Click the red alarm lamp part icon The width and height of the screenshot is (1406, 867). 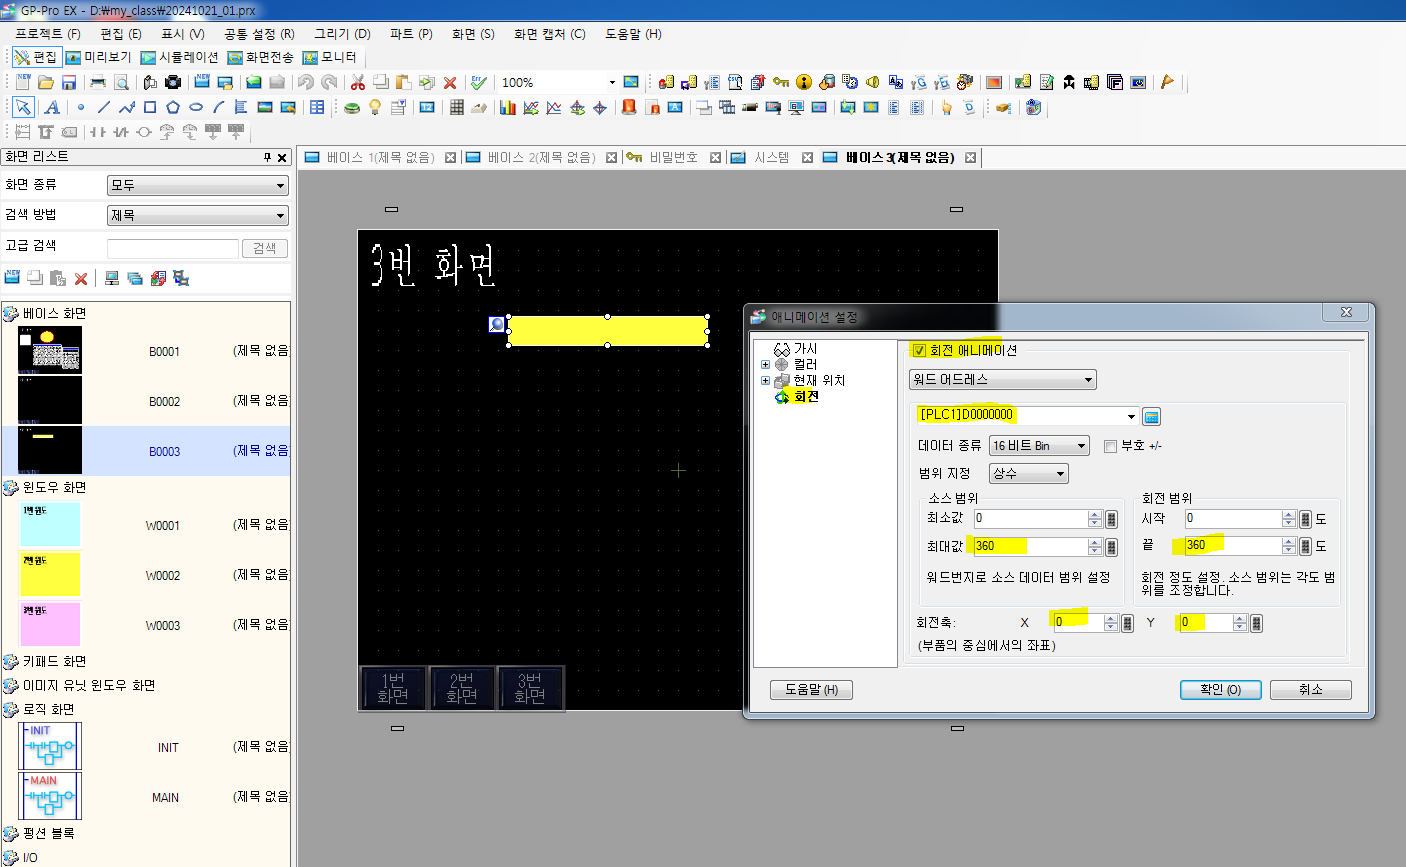[x=629, y=107]
